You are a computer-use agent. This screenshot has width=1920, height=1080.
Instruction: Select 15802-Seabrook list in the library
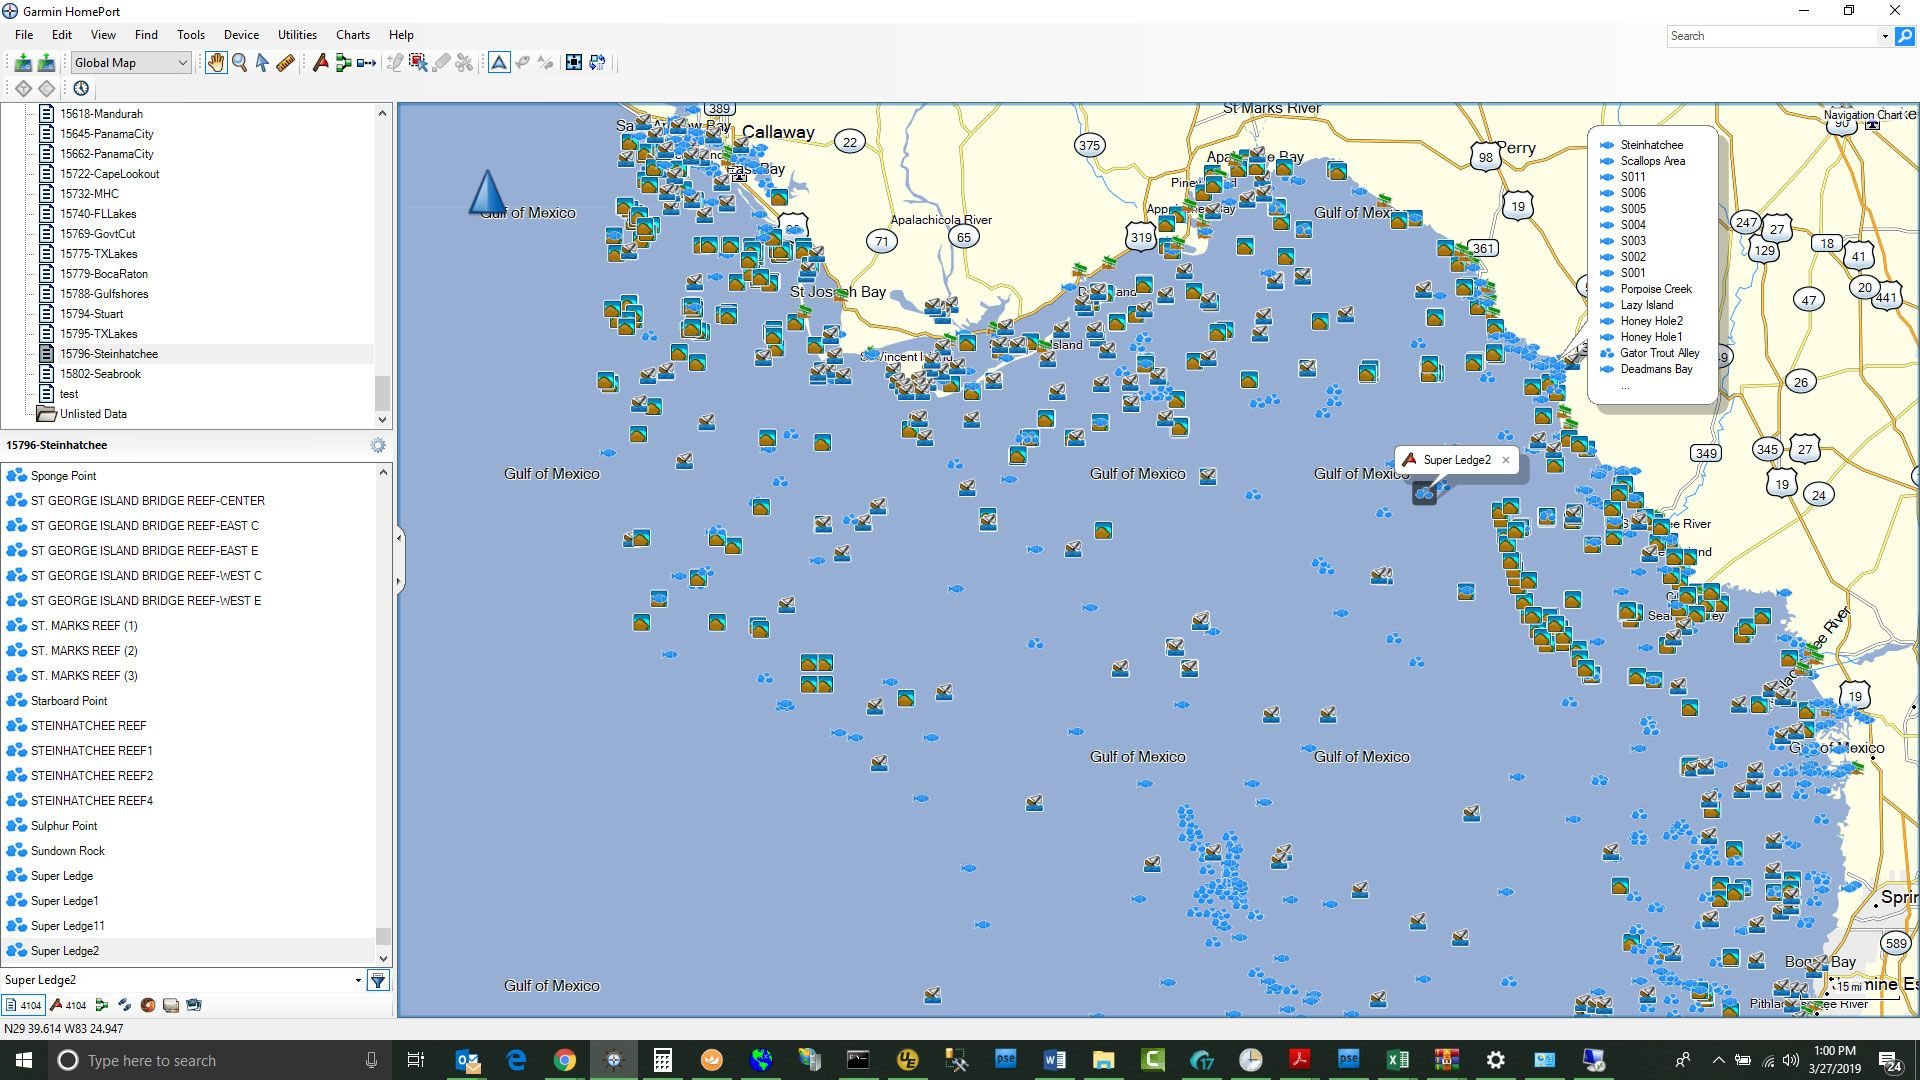(100, 374)
